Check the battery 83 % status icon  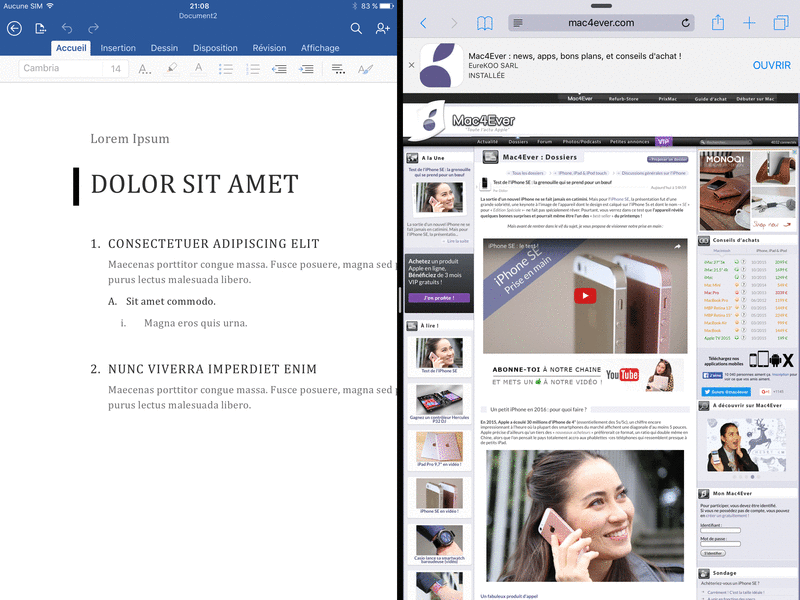(x=387, y=6)
